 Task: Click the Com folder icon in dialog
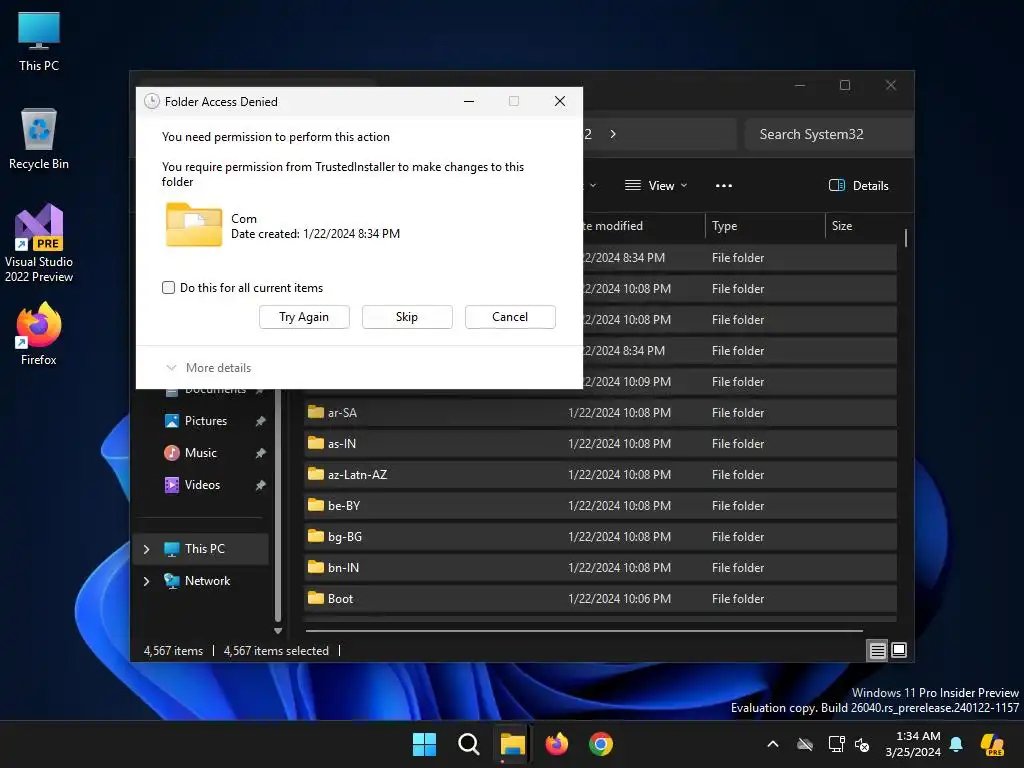[x=193, y=225]
